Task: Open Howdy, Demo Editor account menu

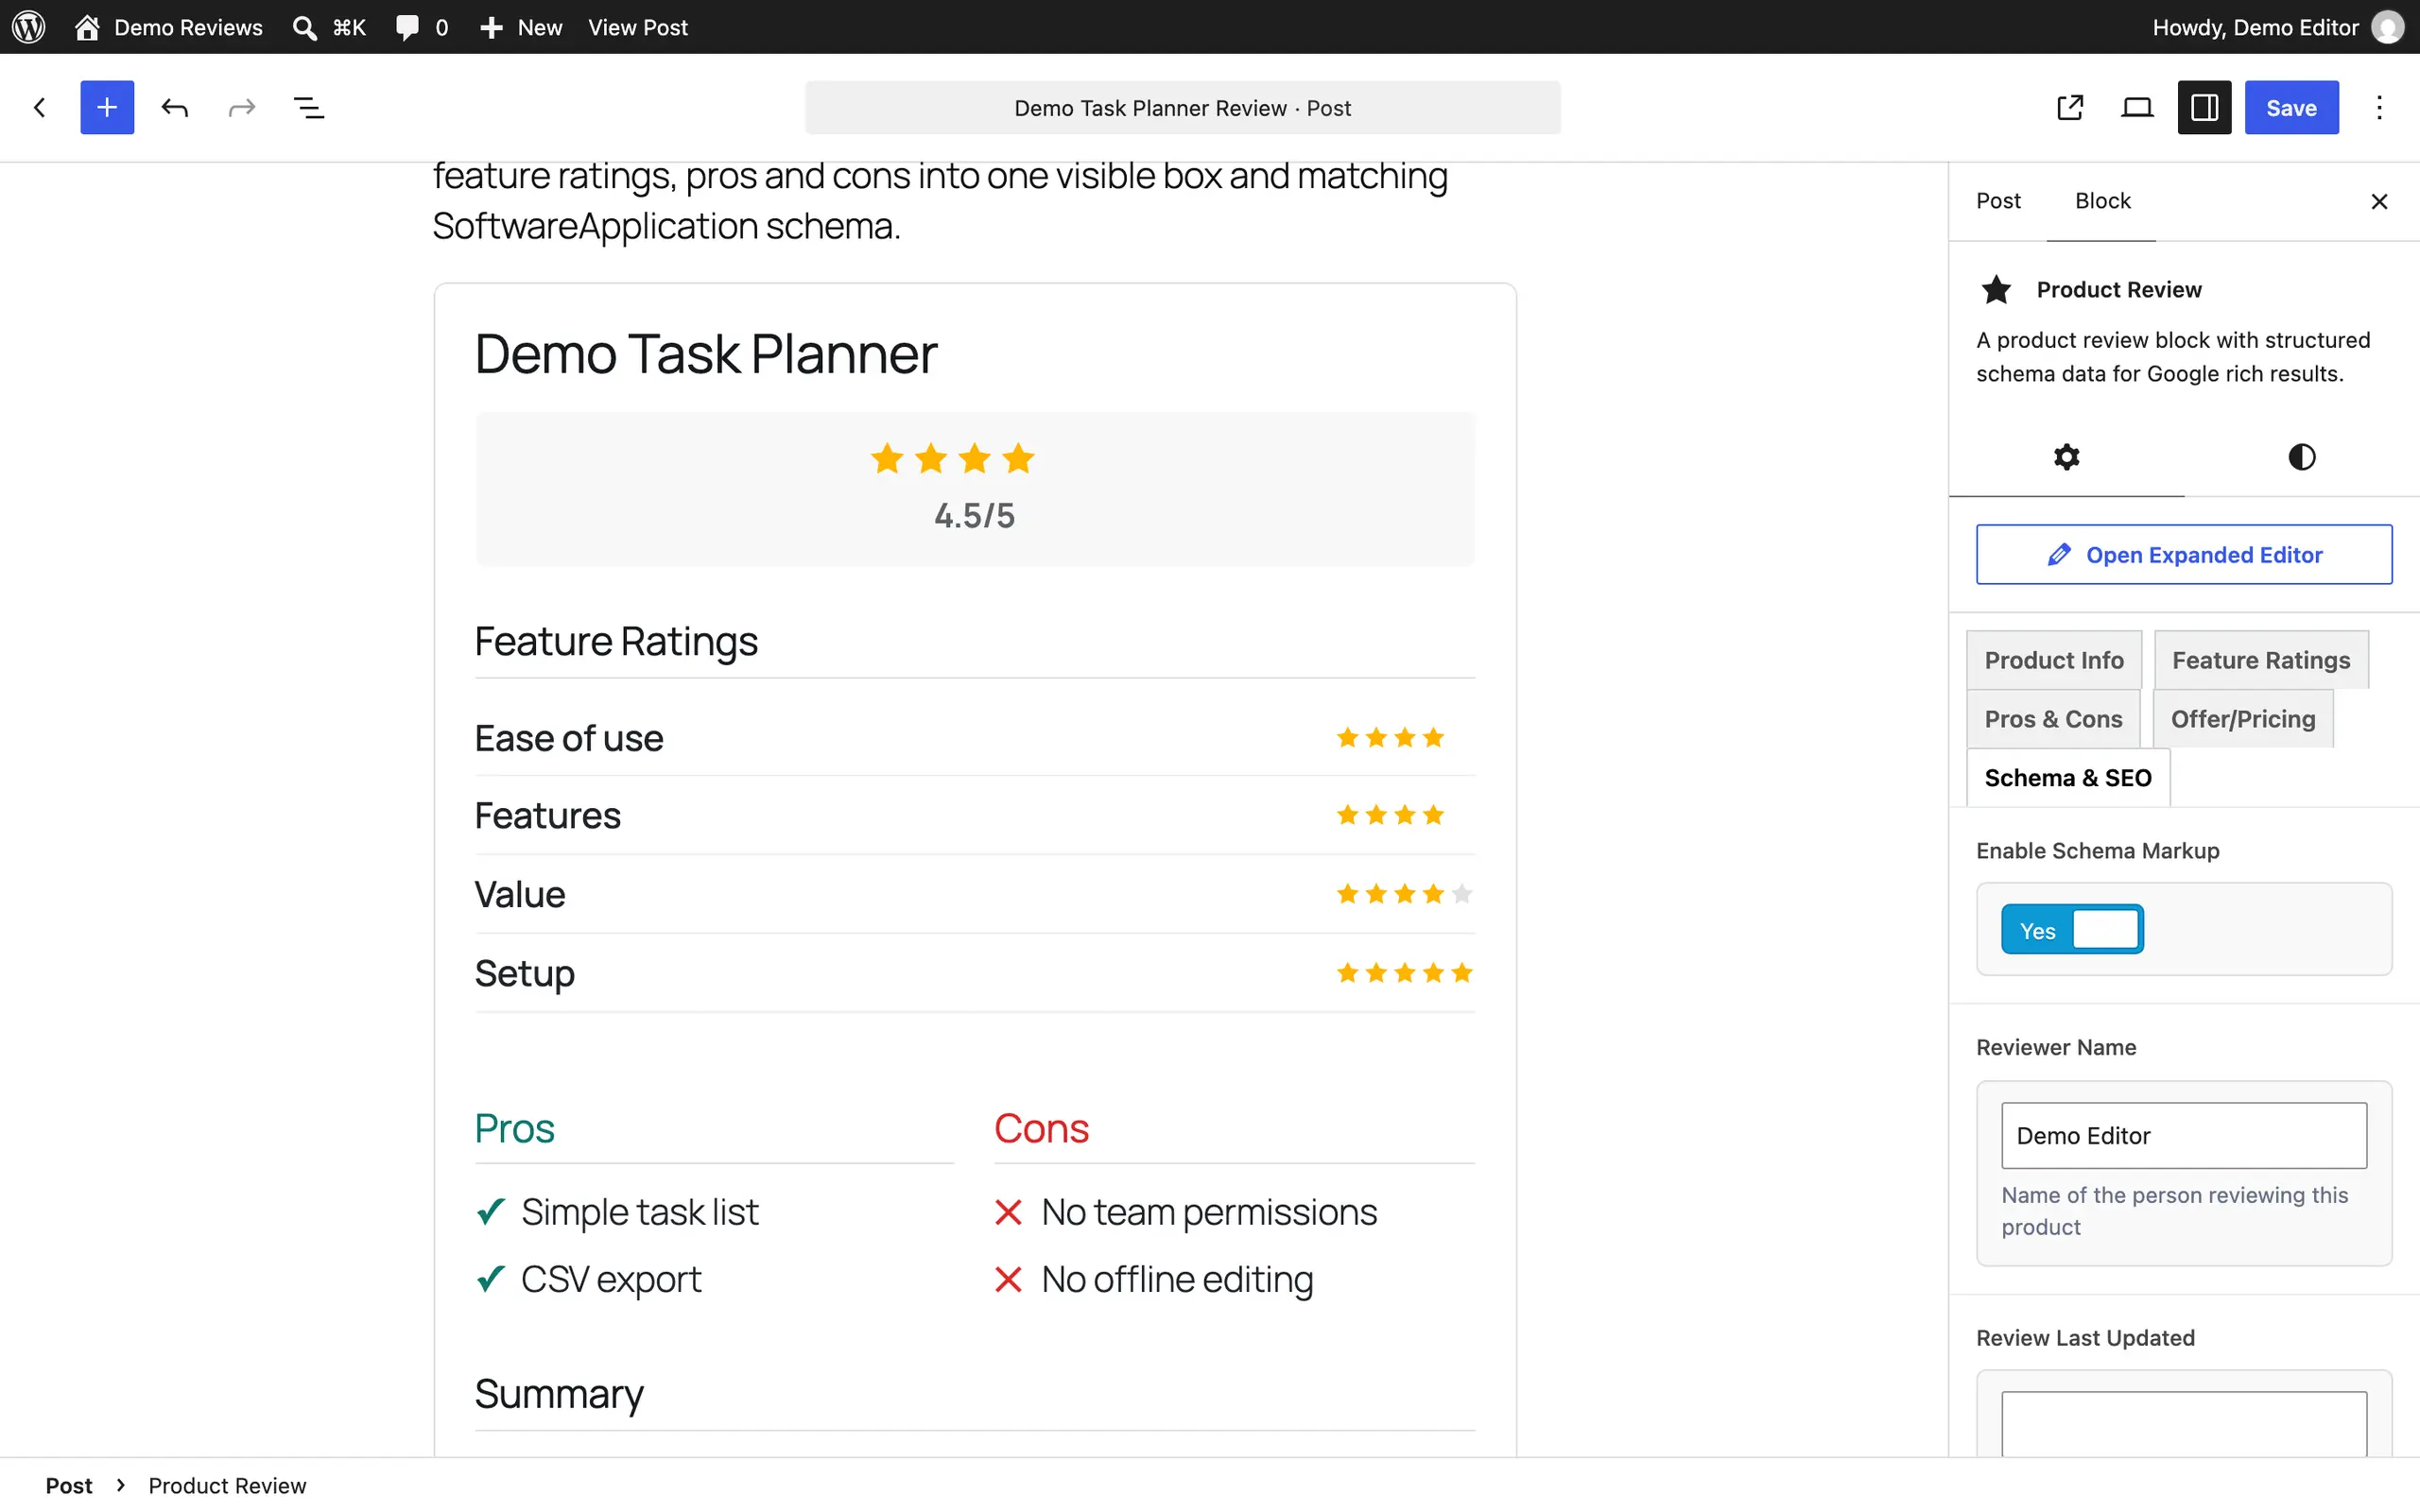Action: click(x=2277, y=27)
